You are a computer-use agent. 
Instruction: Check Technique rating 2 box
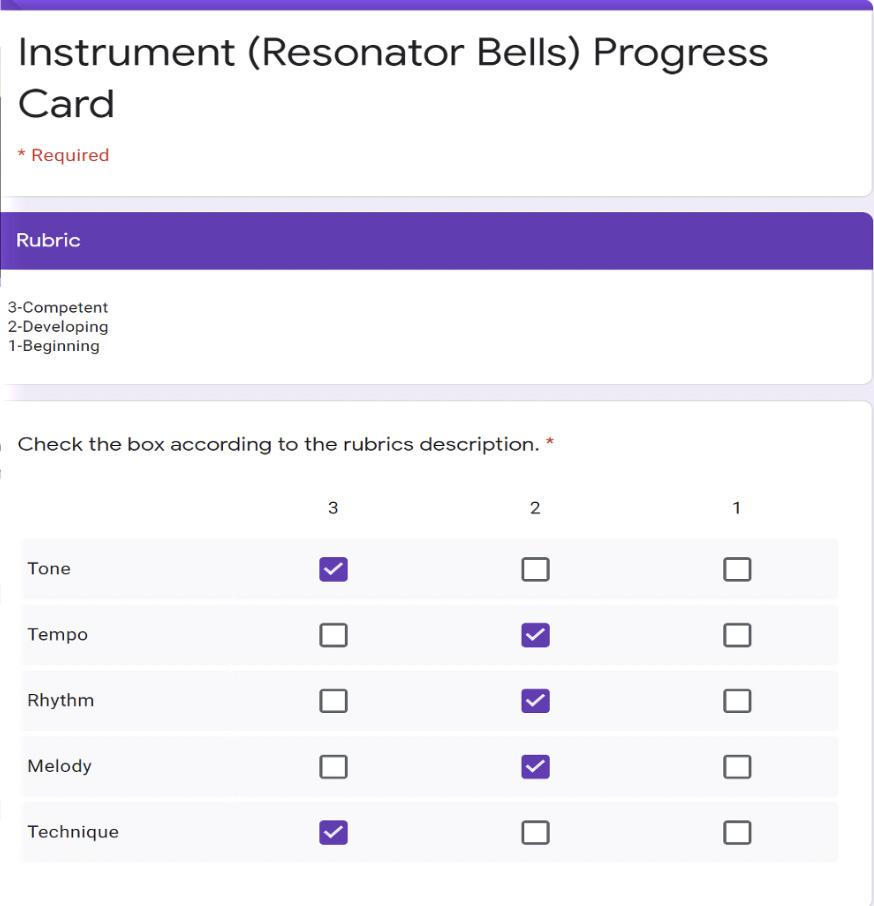535,832
